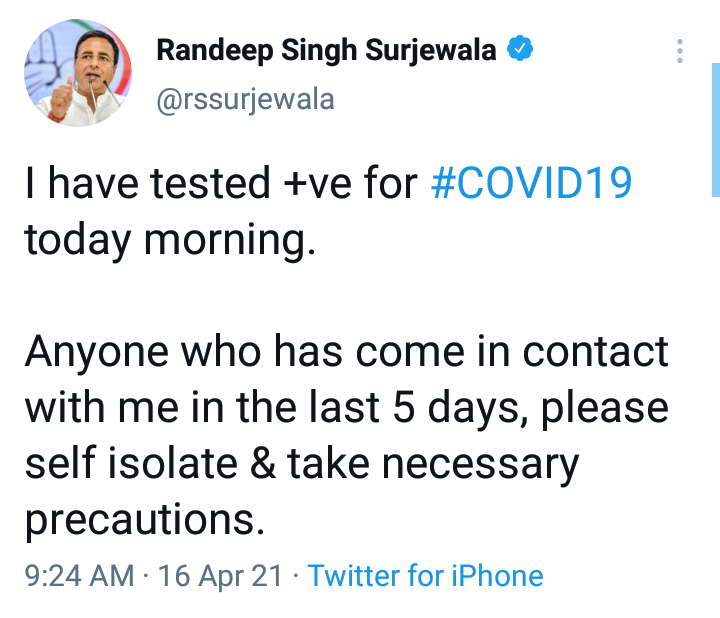The height and width of the screenshot is (618, 720).
Task: Visit the @rssurjewala handle
Action: (245, 100)
